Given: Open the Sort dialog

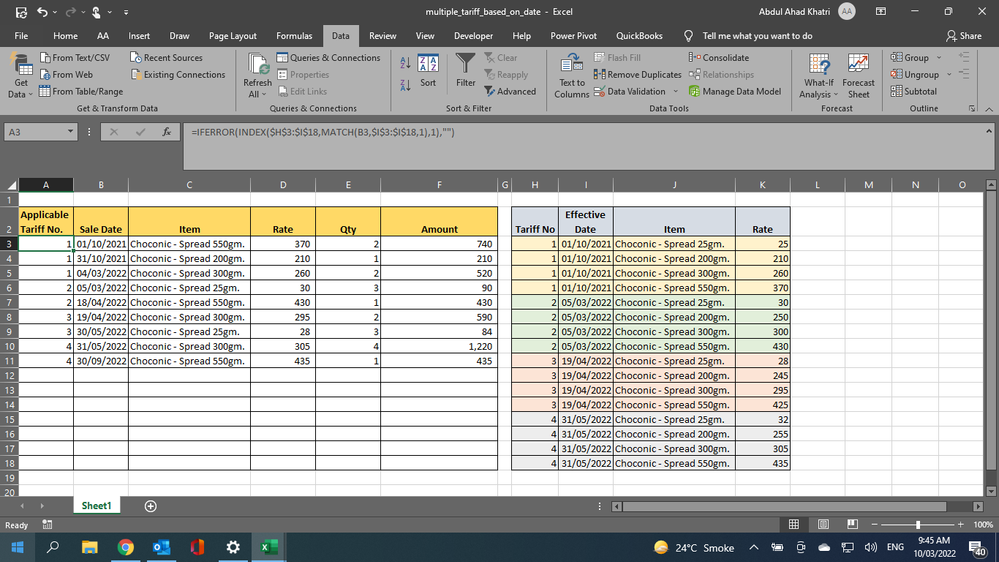Looking at the screenshot, I should click(428, 71).
